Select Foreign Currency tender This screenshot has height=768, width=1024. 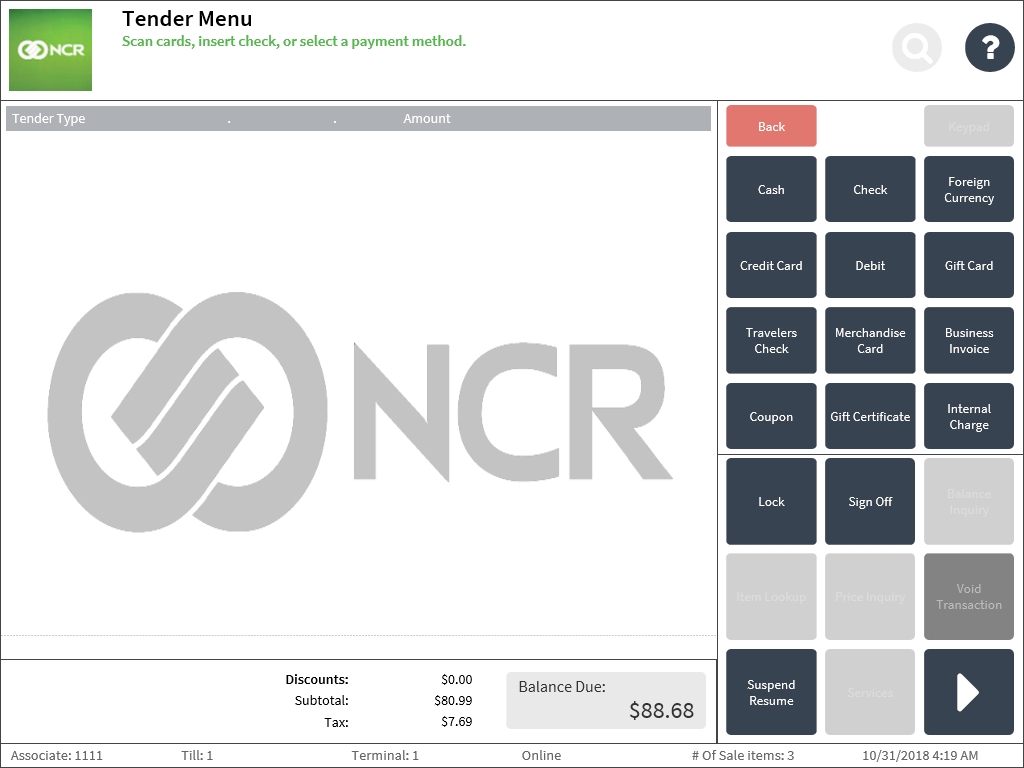pyautogui.click(x=968, y=189)
